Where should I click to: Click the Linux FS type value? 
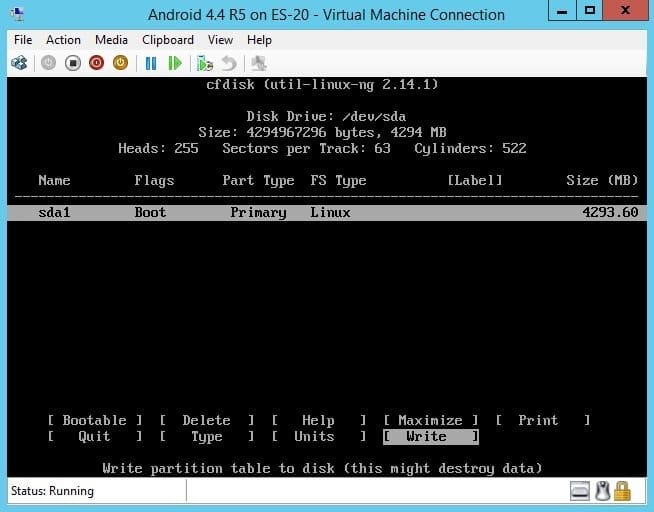[330, 213]
